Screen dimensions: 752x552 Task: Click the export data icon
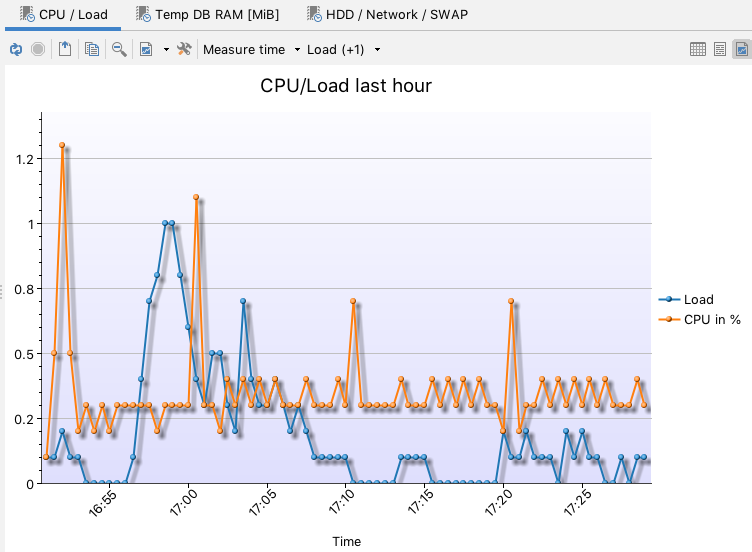coord(65,49)
